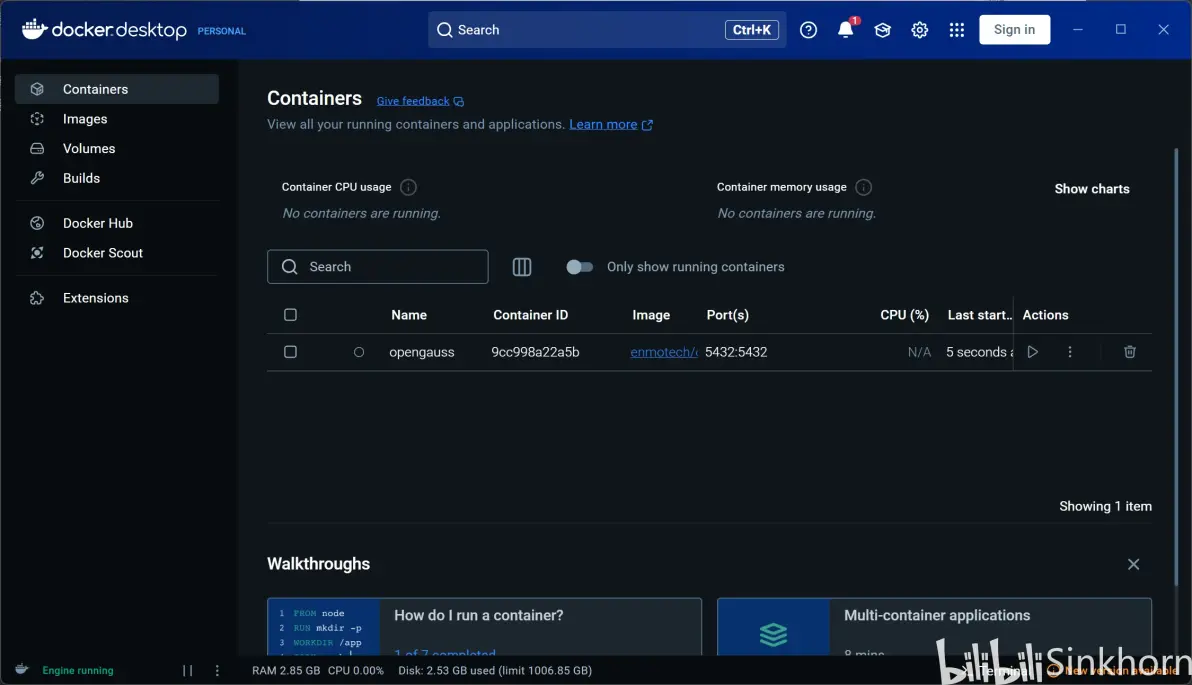The height and width of the screenshot is (685, 1192).
Task: Open Settings gear in the header
Action: pos(920,30)
